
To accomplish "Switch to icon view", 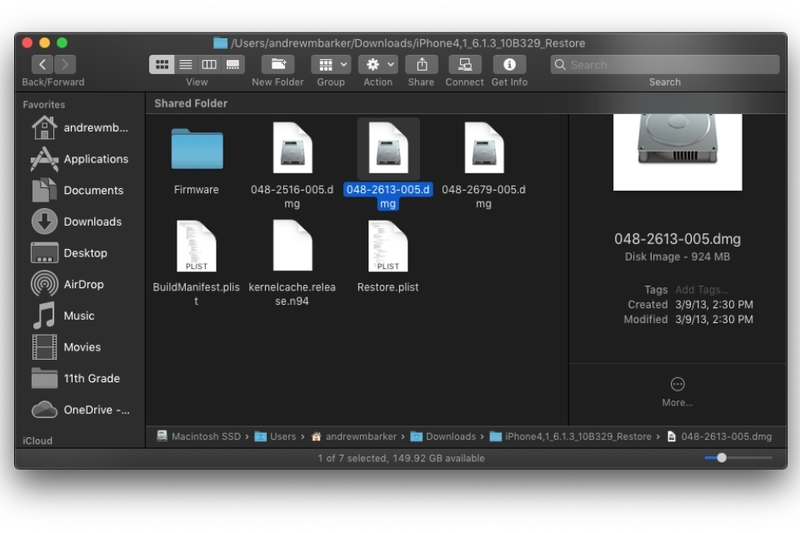I will click(x=162, y=64).
